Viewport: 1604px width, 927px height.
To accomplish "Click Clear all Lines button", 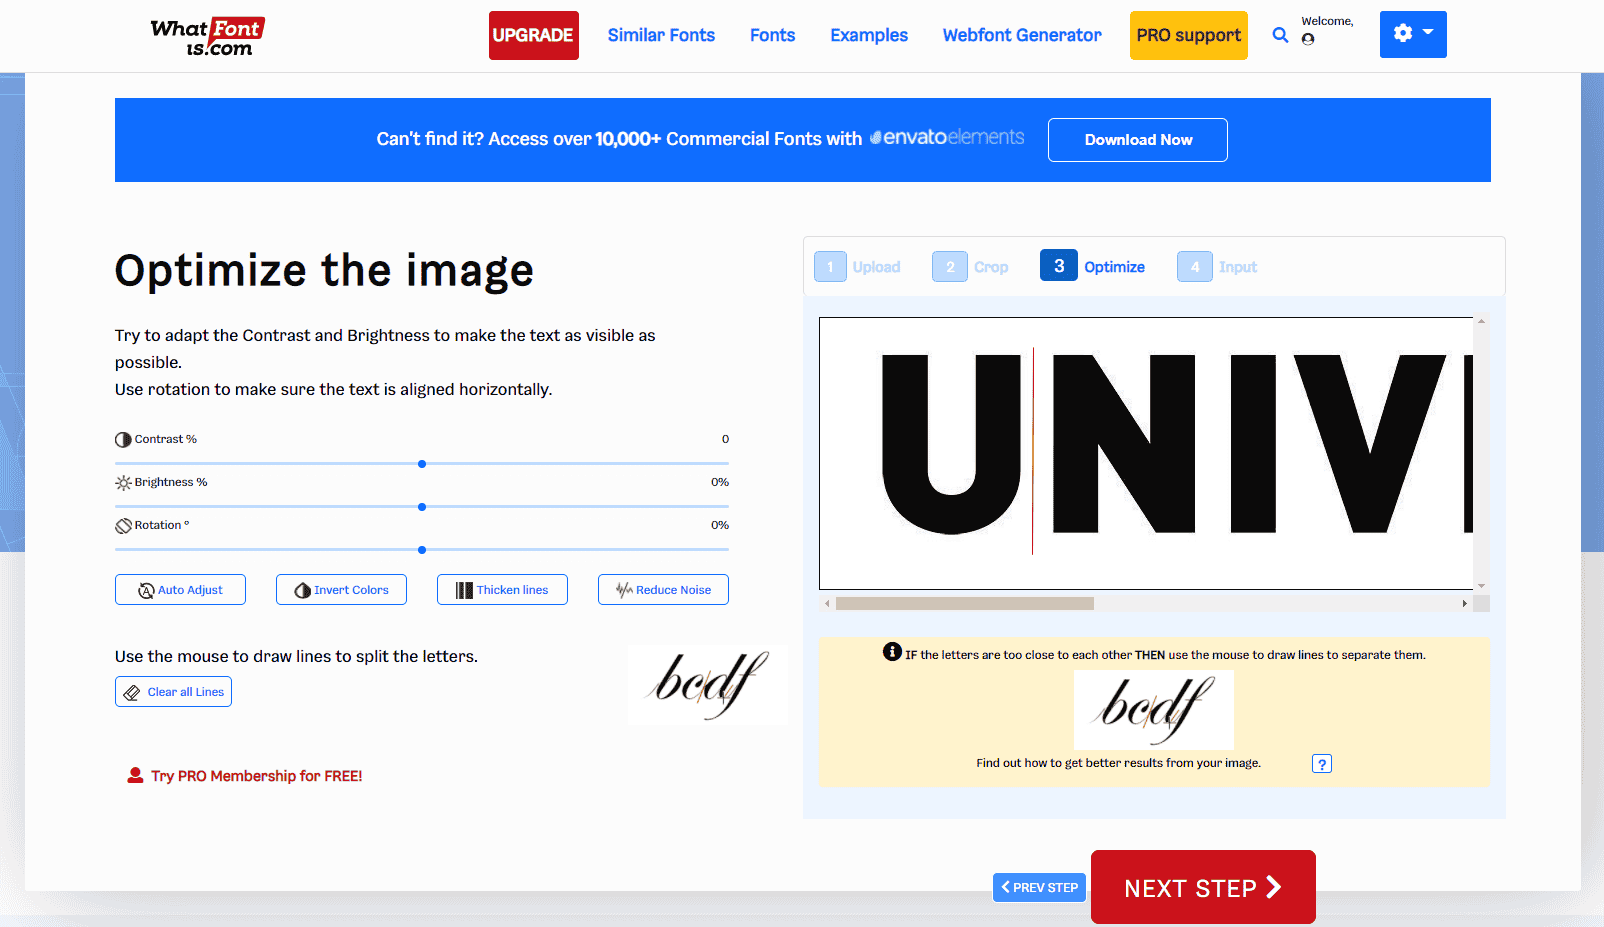I will [173, 692].
